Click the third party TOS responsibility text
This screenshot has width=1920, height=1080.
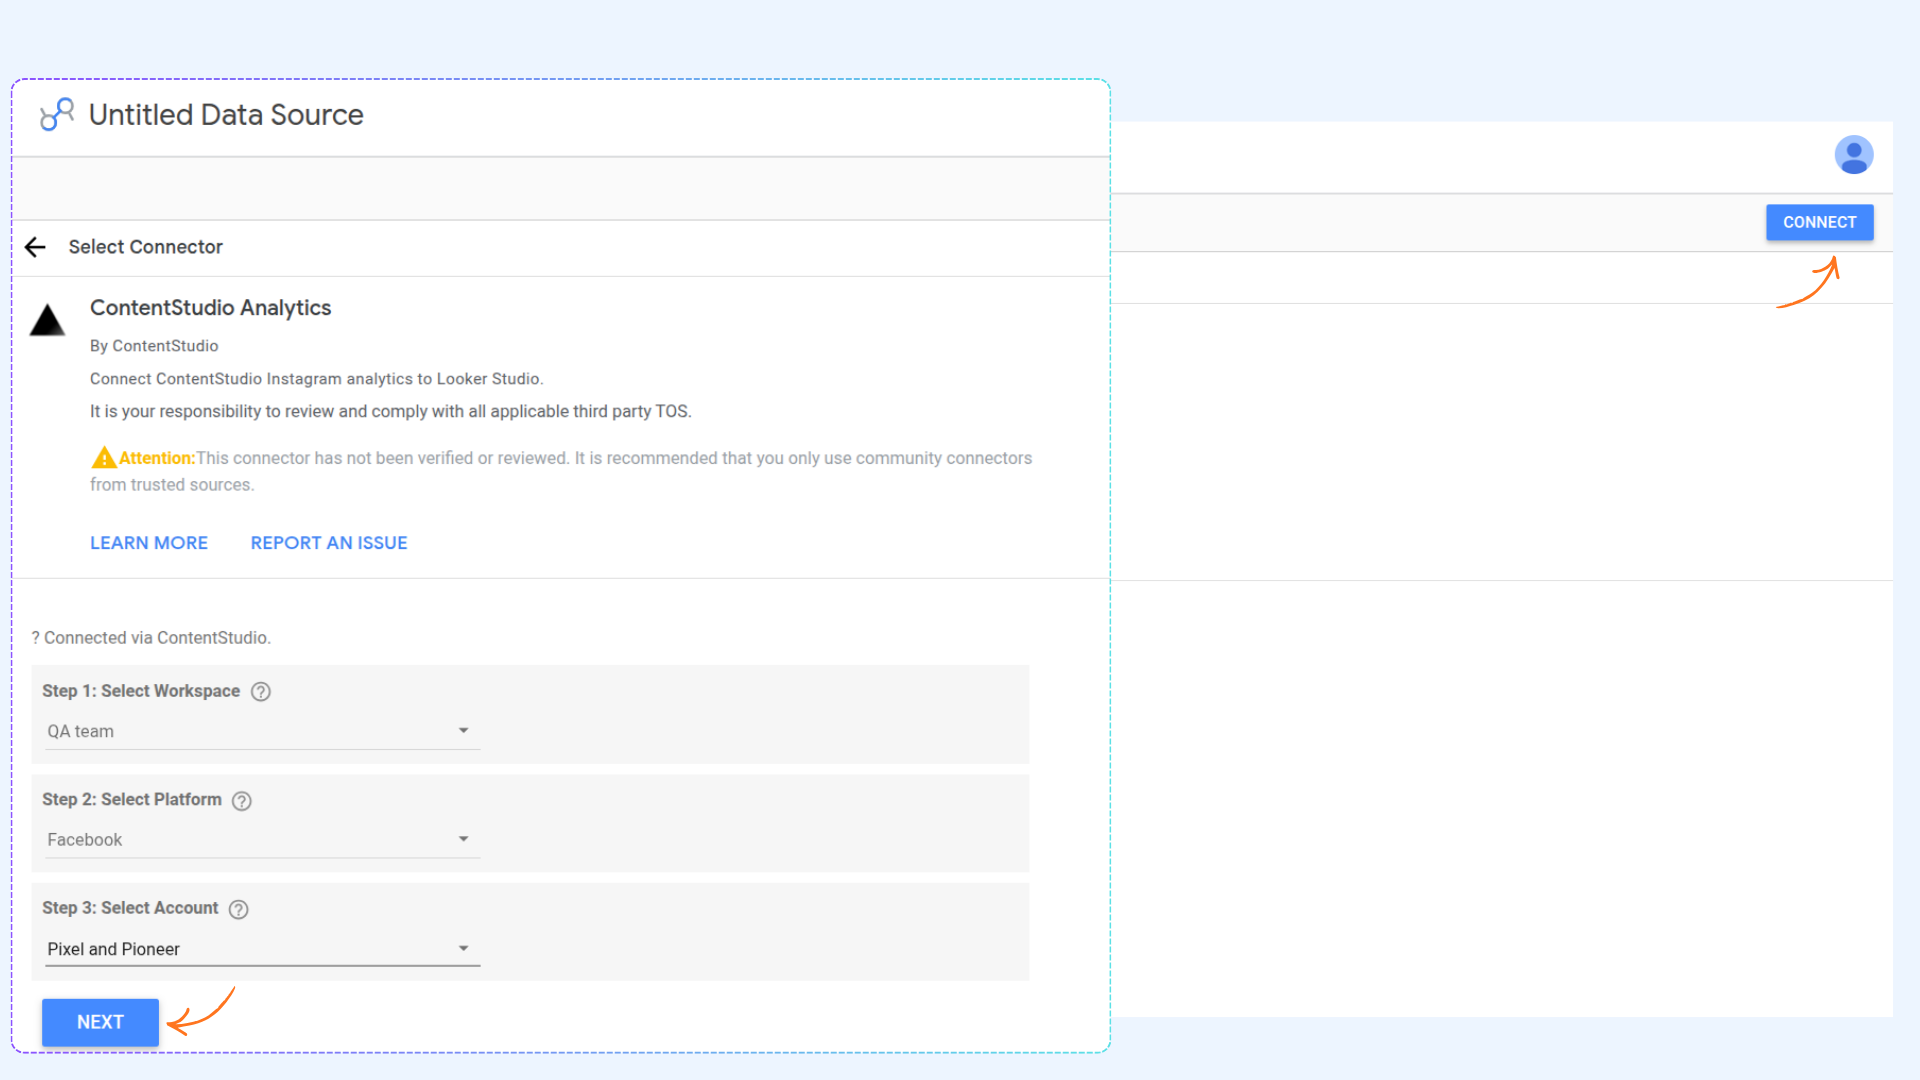pyautogui.click(x=390, y=411)
